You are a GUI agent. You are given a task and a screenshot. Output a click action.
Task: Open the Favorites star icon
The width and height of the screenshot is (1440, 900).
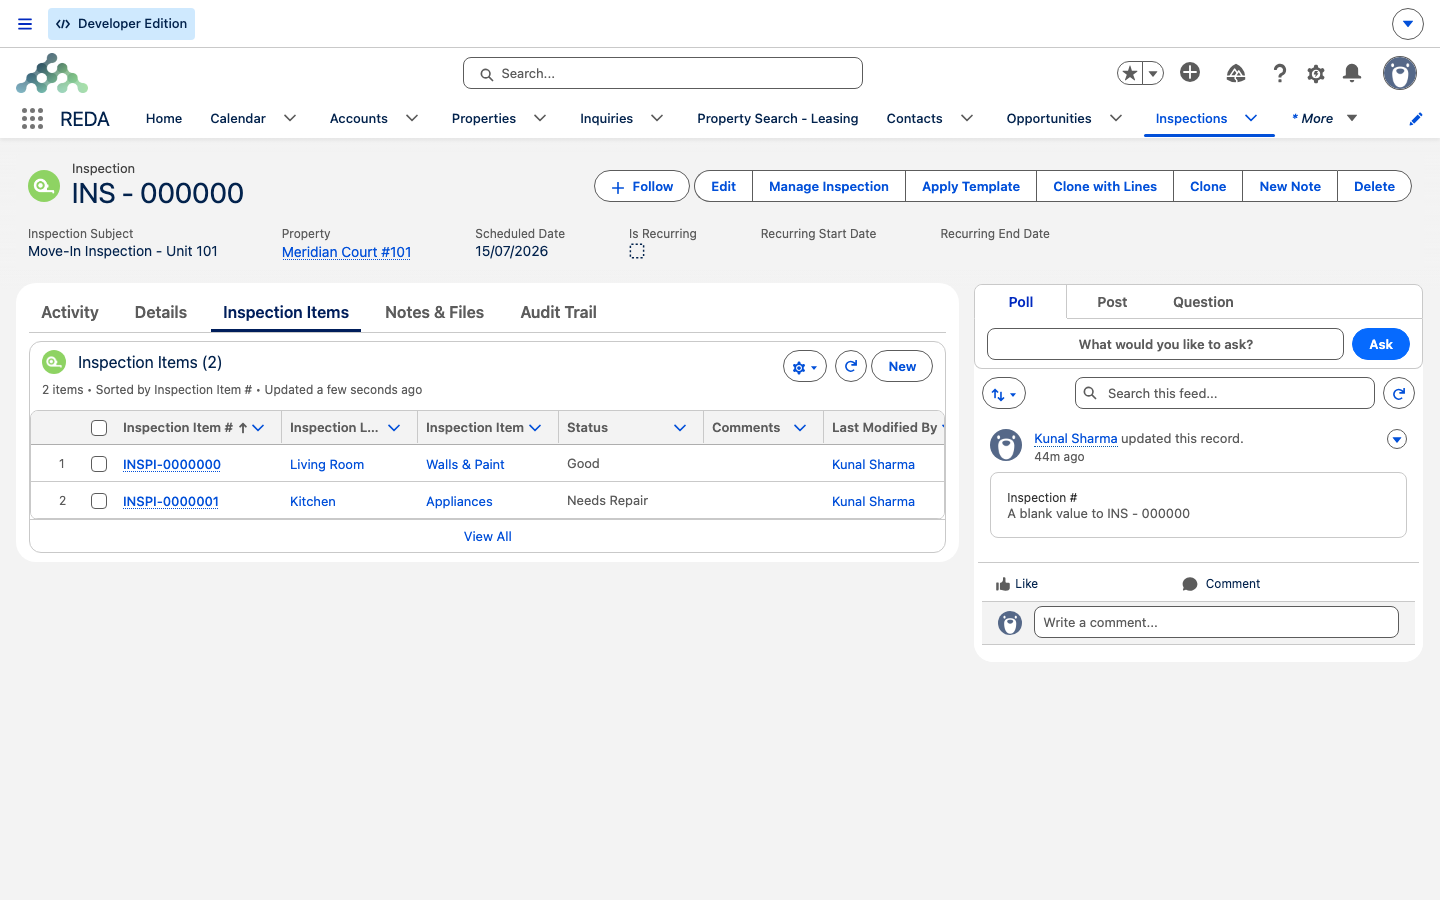(1130, 73)
